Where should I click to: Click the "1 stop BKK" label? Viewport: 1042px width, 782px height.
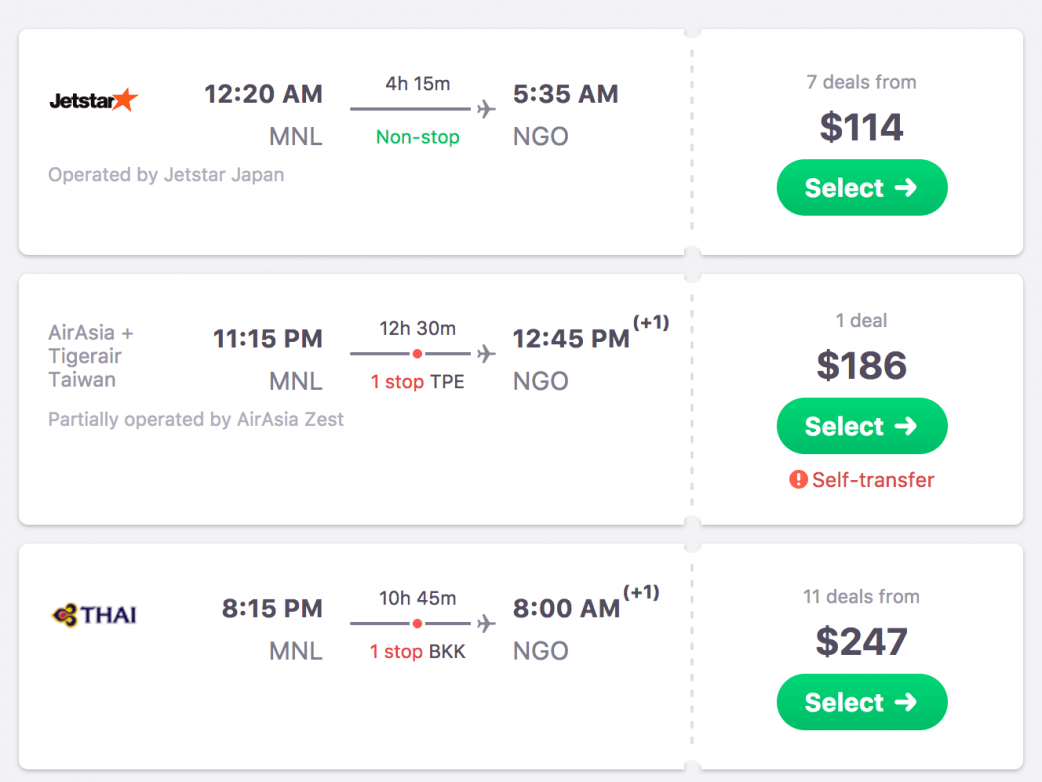coord(417,652)
